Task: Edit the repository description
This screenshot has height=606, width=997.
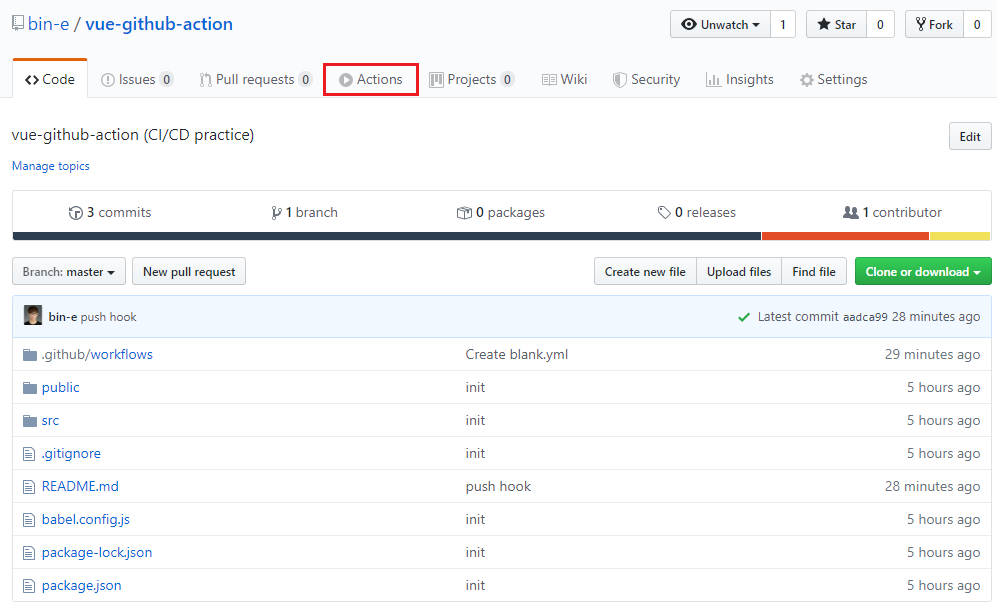Action: (x=970, y=137)
